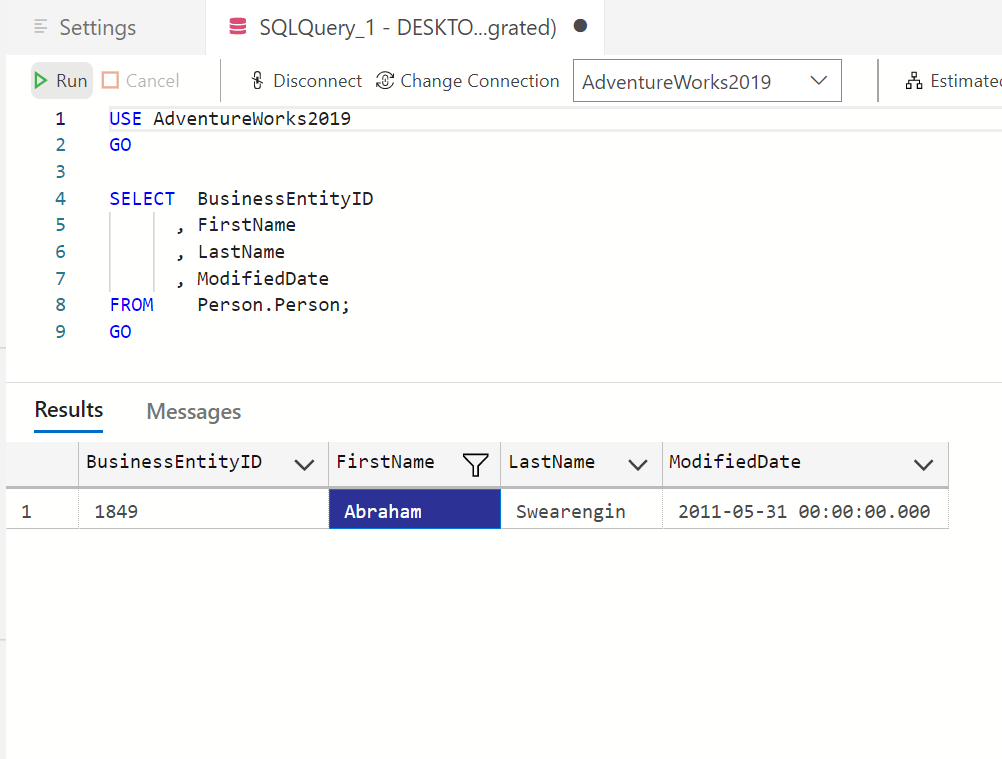Click the unsaved dot on SQLQuery_1 tab
The image size is (1002, 759).
pyautogui.click(x=580, y=26)
